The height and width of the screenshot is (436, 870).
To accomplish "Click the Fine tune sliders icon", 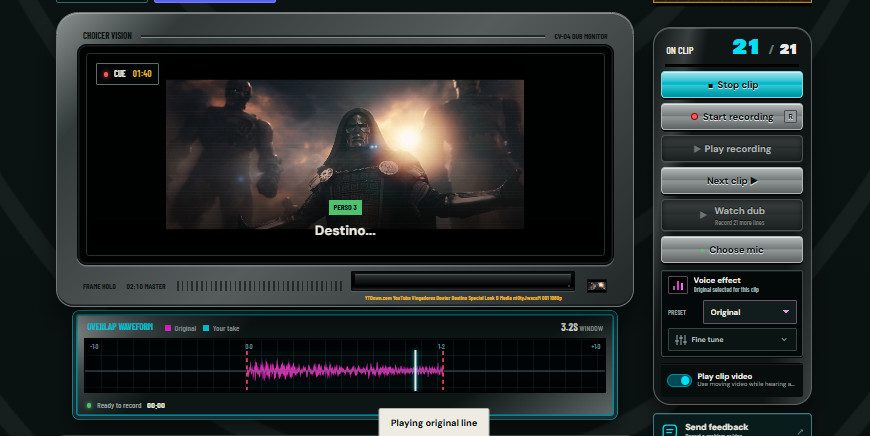I will (681, 339).
